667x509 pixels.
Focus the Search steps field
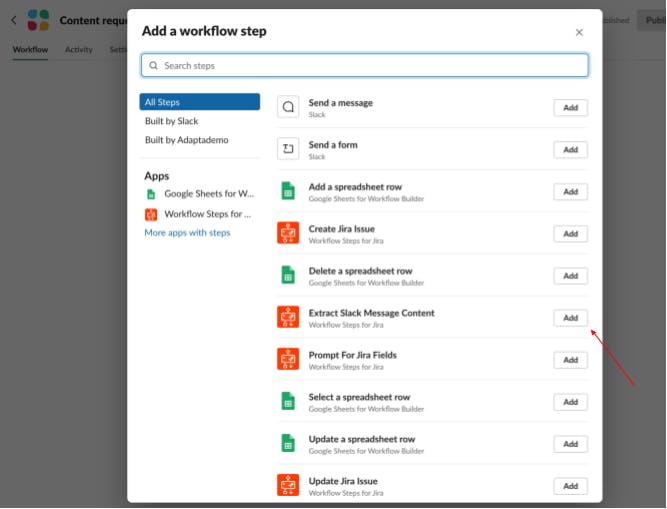tap(365, 65)
